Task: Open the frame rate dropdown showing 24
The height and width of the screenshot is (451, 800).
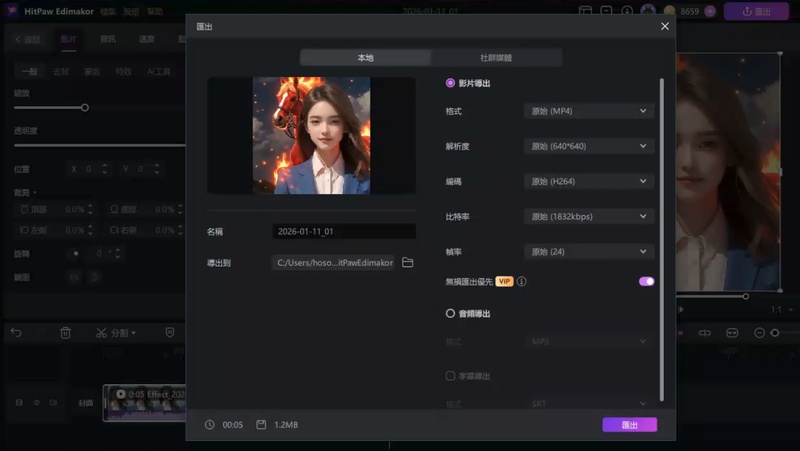Action: pyautogui.click(x=589, y=252)
